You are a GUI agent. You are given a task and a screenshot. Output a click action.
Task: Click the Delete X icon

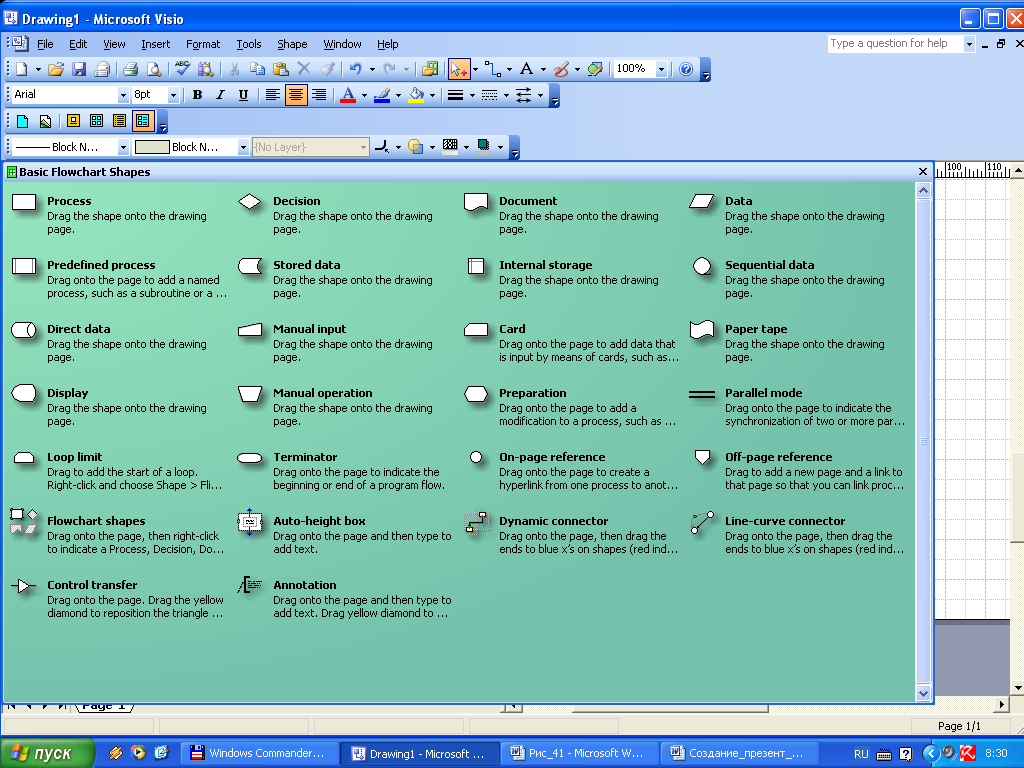click(x=304, y=69)
